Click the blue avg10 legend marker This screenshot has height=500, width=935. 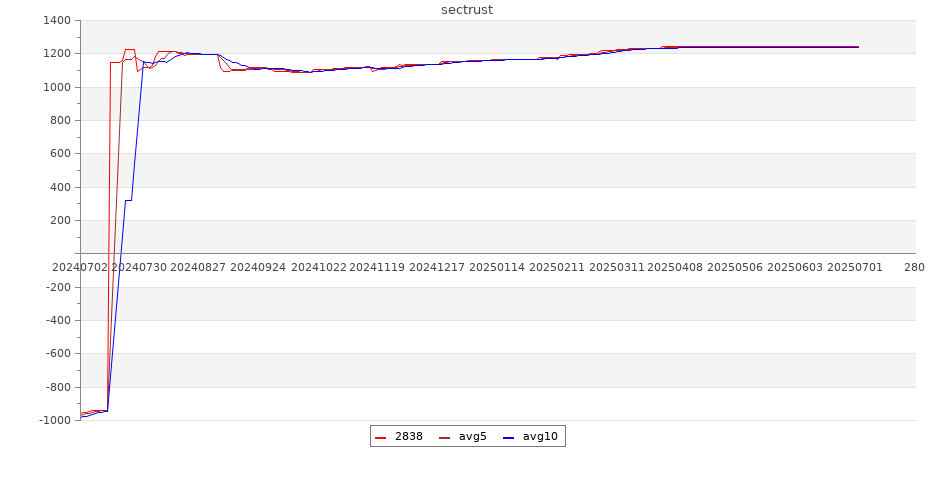pos(508,437)
